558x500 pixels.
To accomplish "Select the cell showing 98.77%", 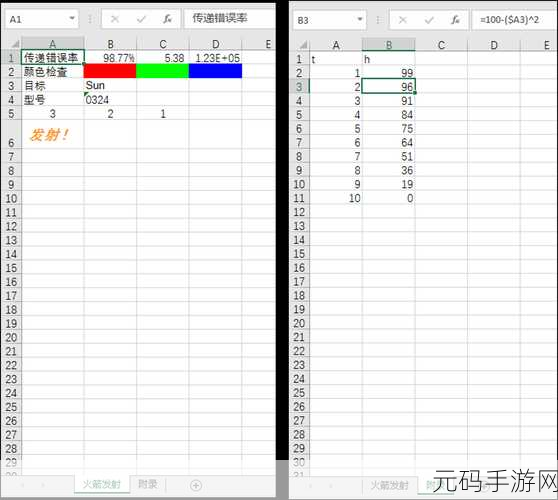I will click(110, 57).
